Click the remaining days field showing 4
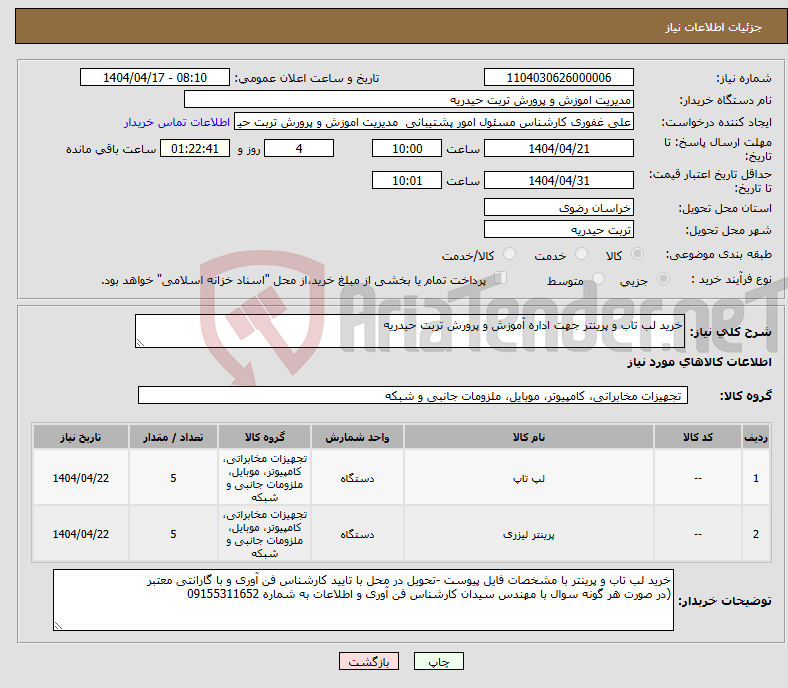The image size is (788, 688). tap(299, 148)
